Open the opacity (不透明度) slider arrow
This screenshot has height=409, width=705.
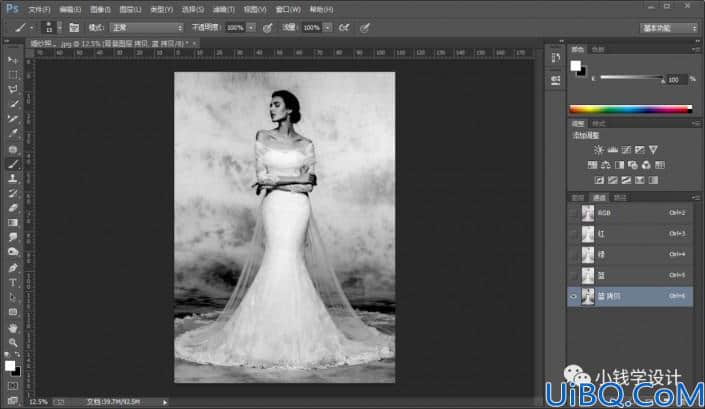[x=251, y=28]
